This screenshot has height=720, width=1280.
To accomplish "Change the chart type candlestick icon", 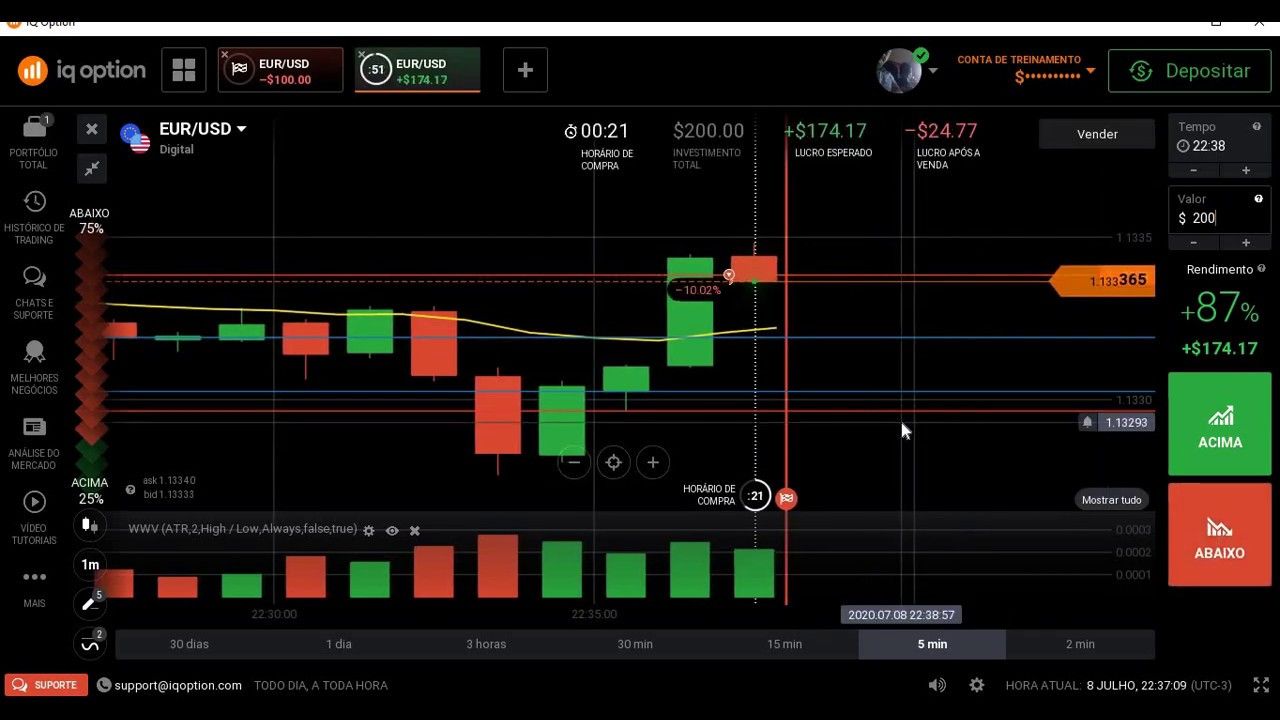I will pyautogui.click(x=90, y=525).
